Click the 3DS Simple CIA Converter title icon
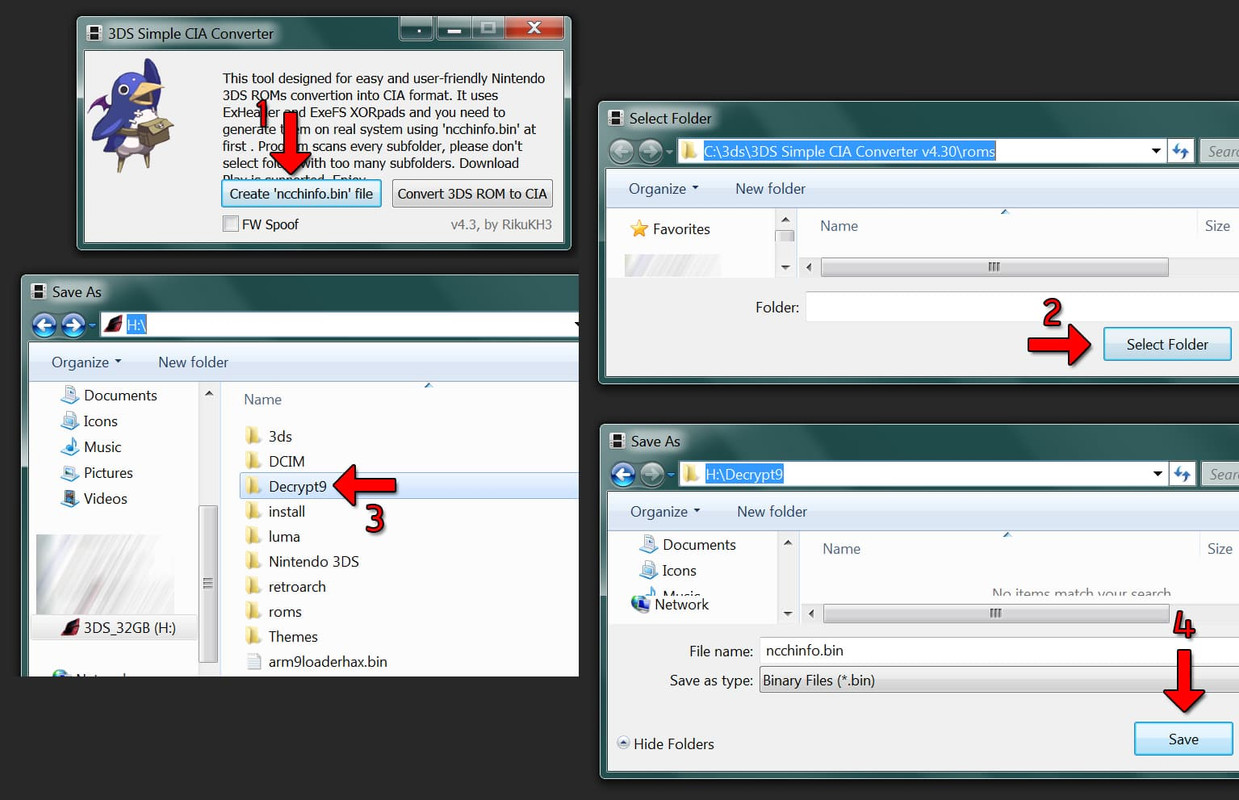This screenshot has width=1239, height=800. point(93,33)
